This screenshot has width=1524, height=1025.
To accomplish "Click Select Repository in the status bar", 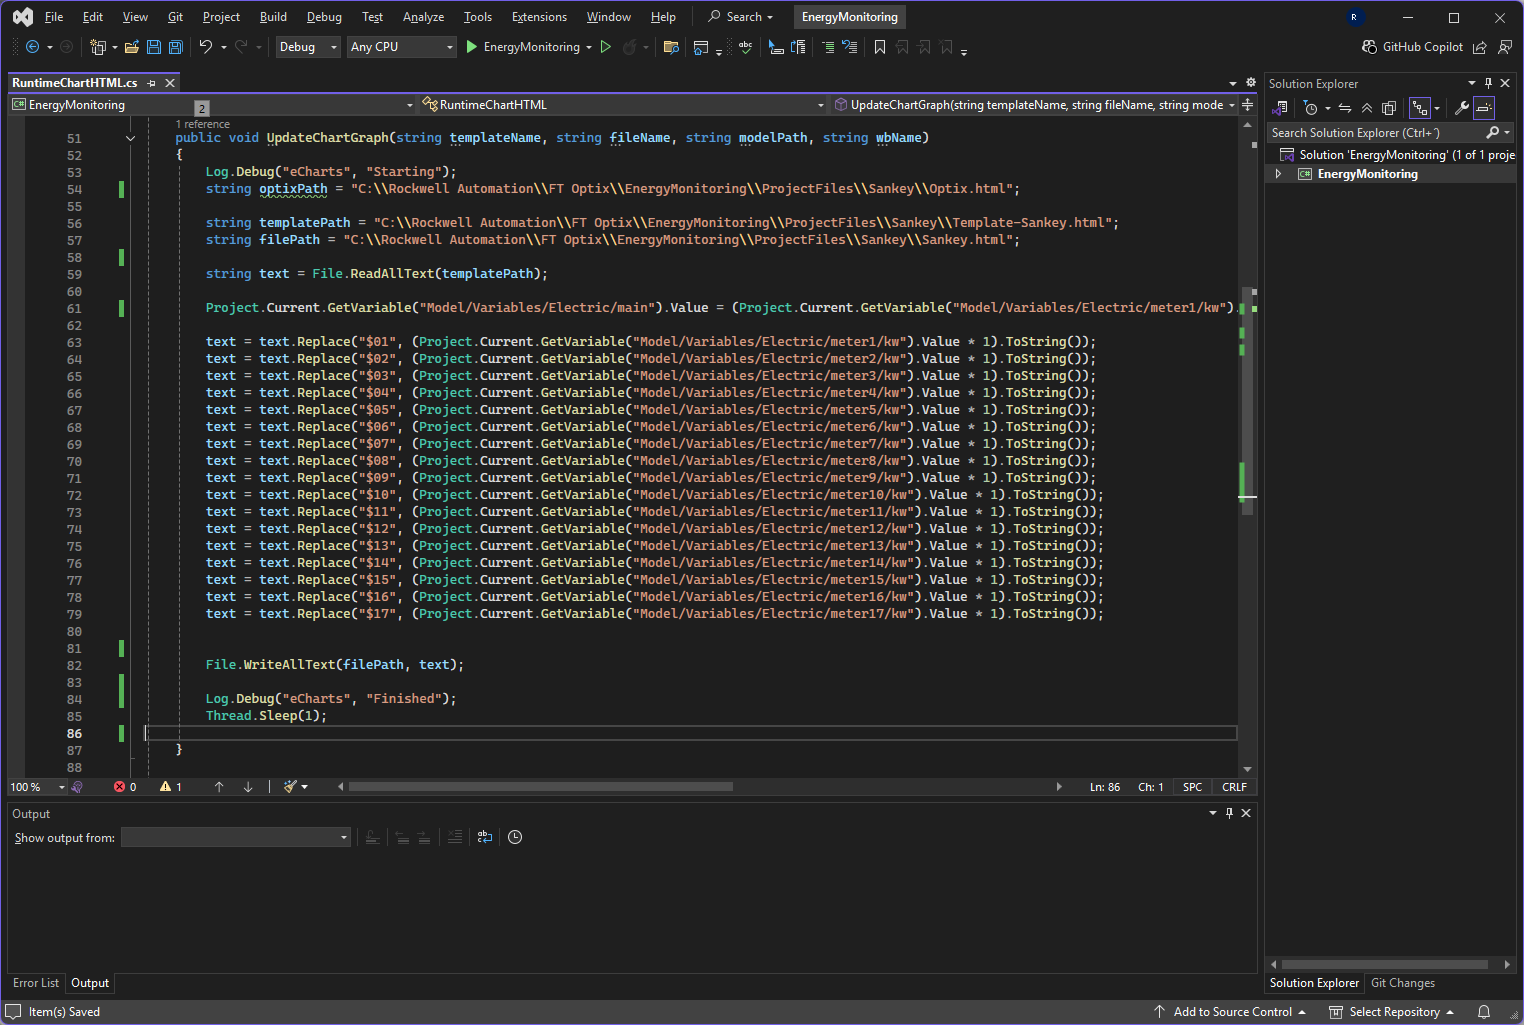I will tap(1394, 1012).
